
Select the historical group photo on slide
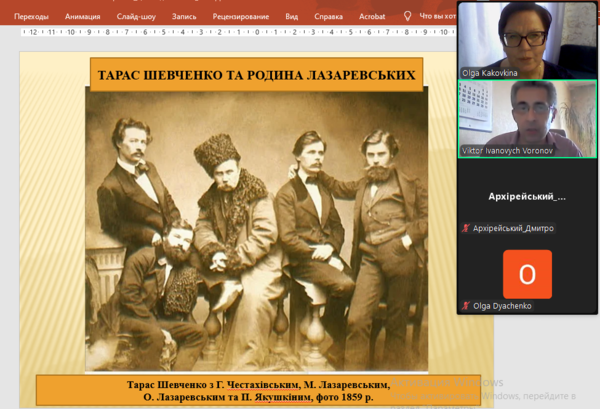(x=256, y=230)
